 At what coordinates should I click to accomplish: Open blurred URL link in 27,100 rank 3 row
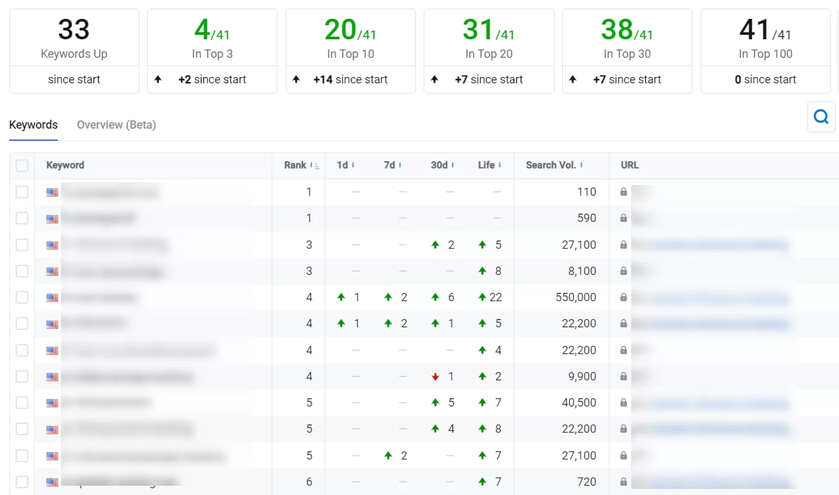[x=710, y=245]
